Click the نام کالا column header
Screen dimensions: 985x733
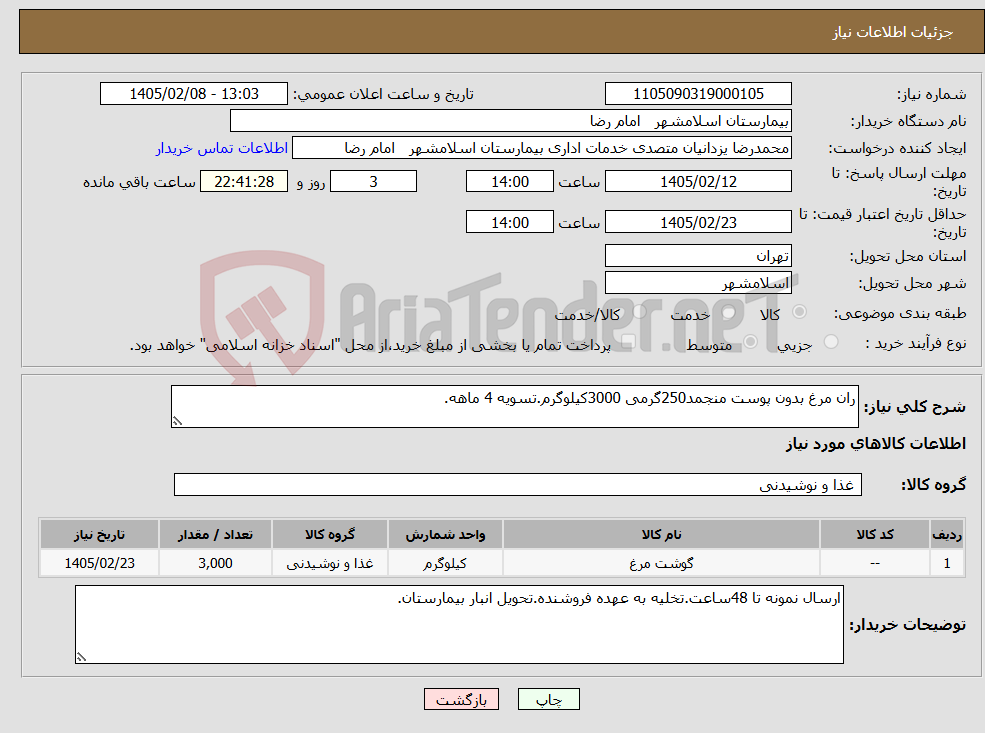click(661, 535)
